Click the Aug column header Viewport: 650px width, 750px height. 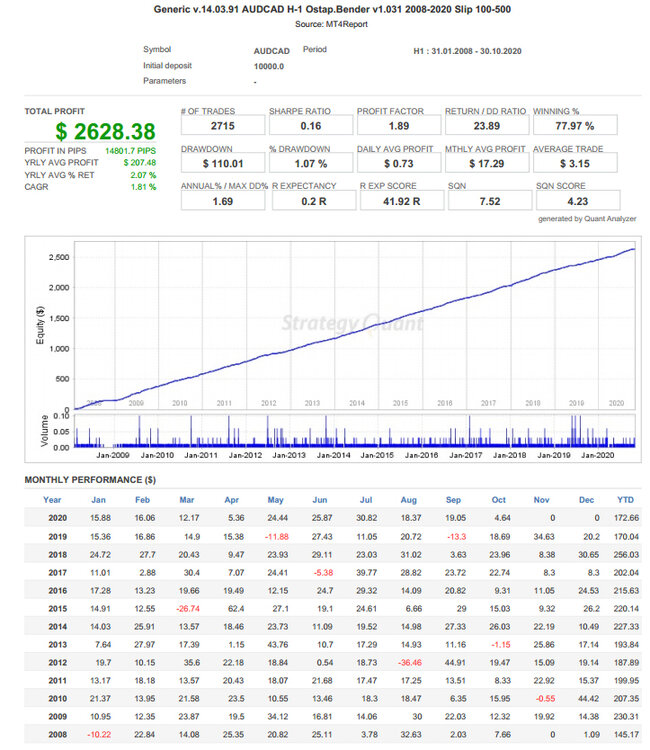tap(408, 500)
